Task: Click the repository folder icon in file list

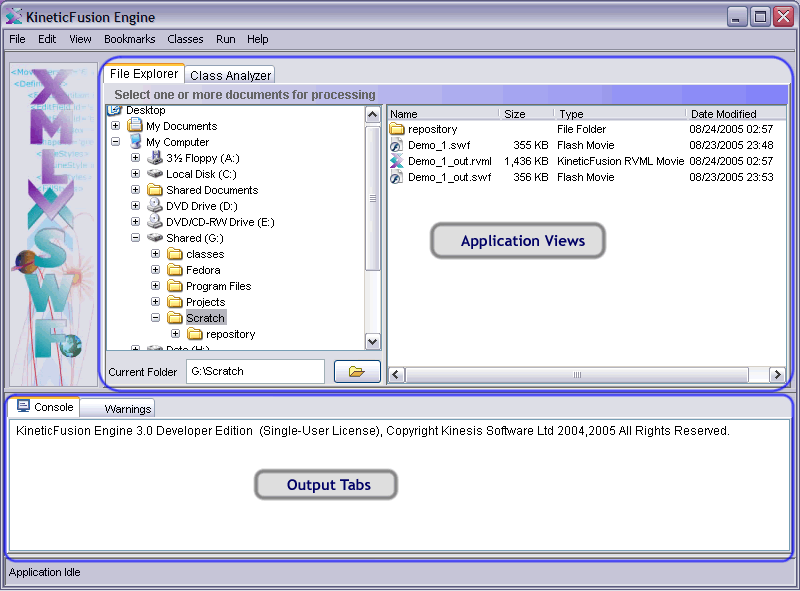Action: pos(397,129)
